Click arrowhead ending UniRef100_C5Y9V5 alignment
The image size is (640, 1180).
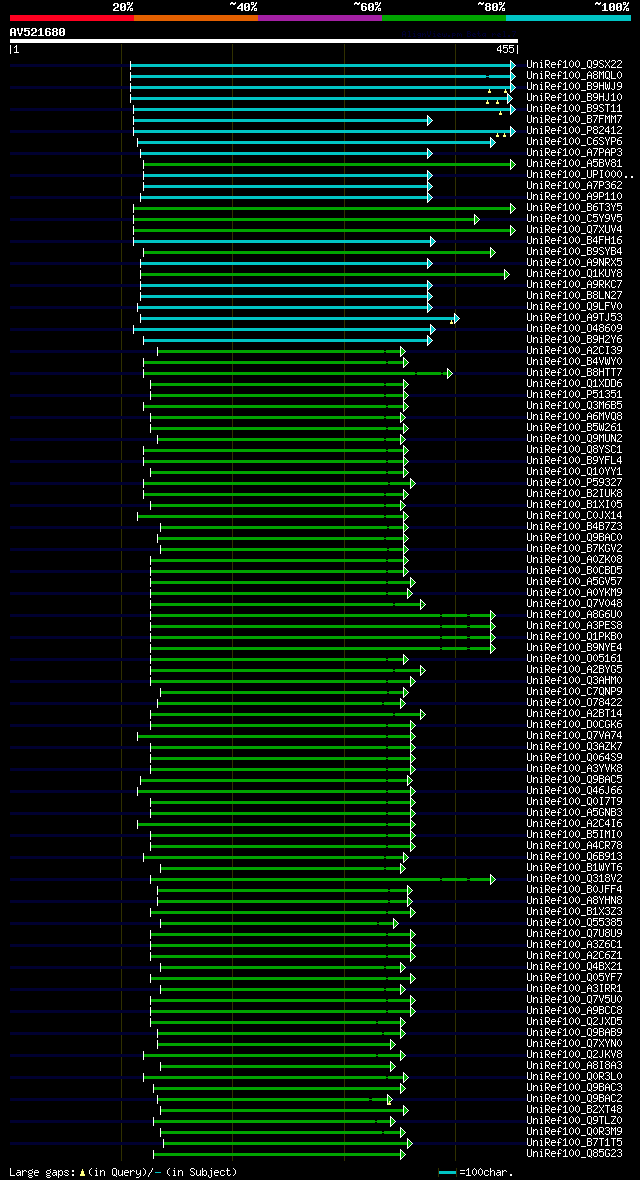477,219
